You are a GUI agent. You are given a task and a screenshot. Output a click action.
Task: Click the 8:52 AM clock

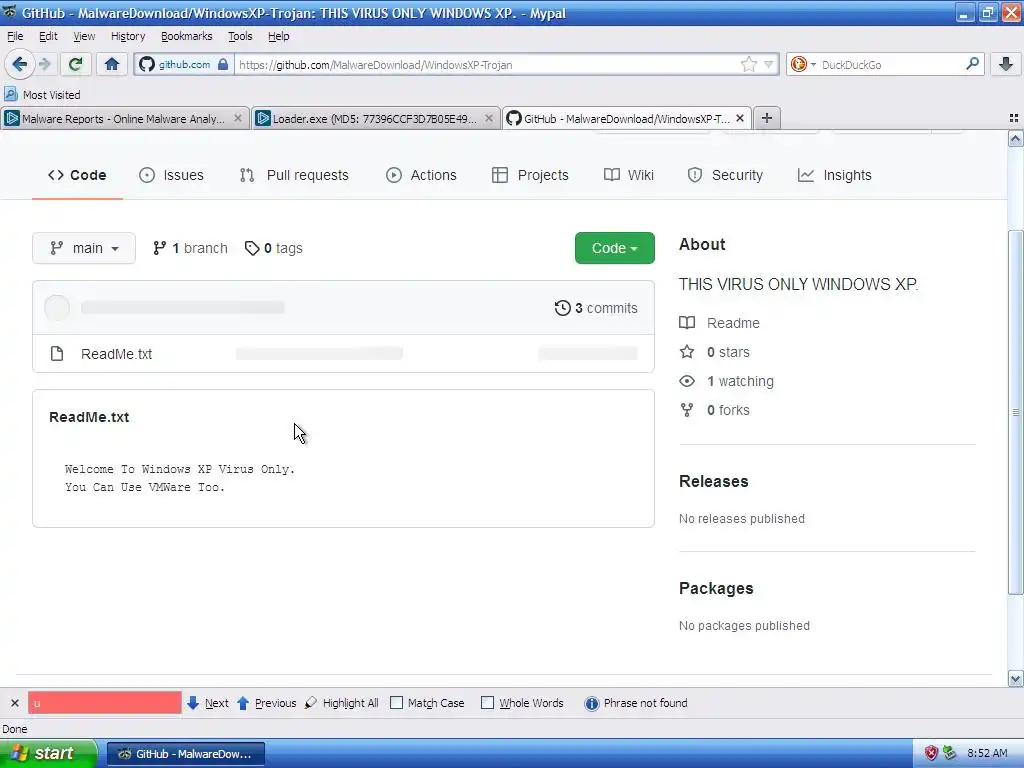tap(987, 753)
